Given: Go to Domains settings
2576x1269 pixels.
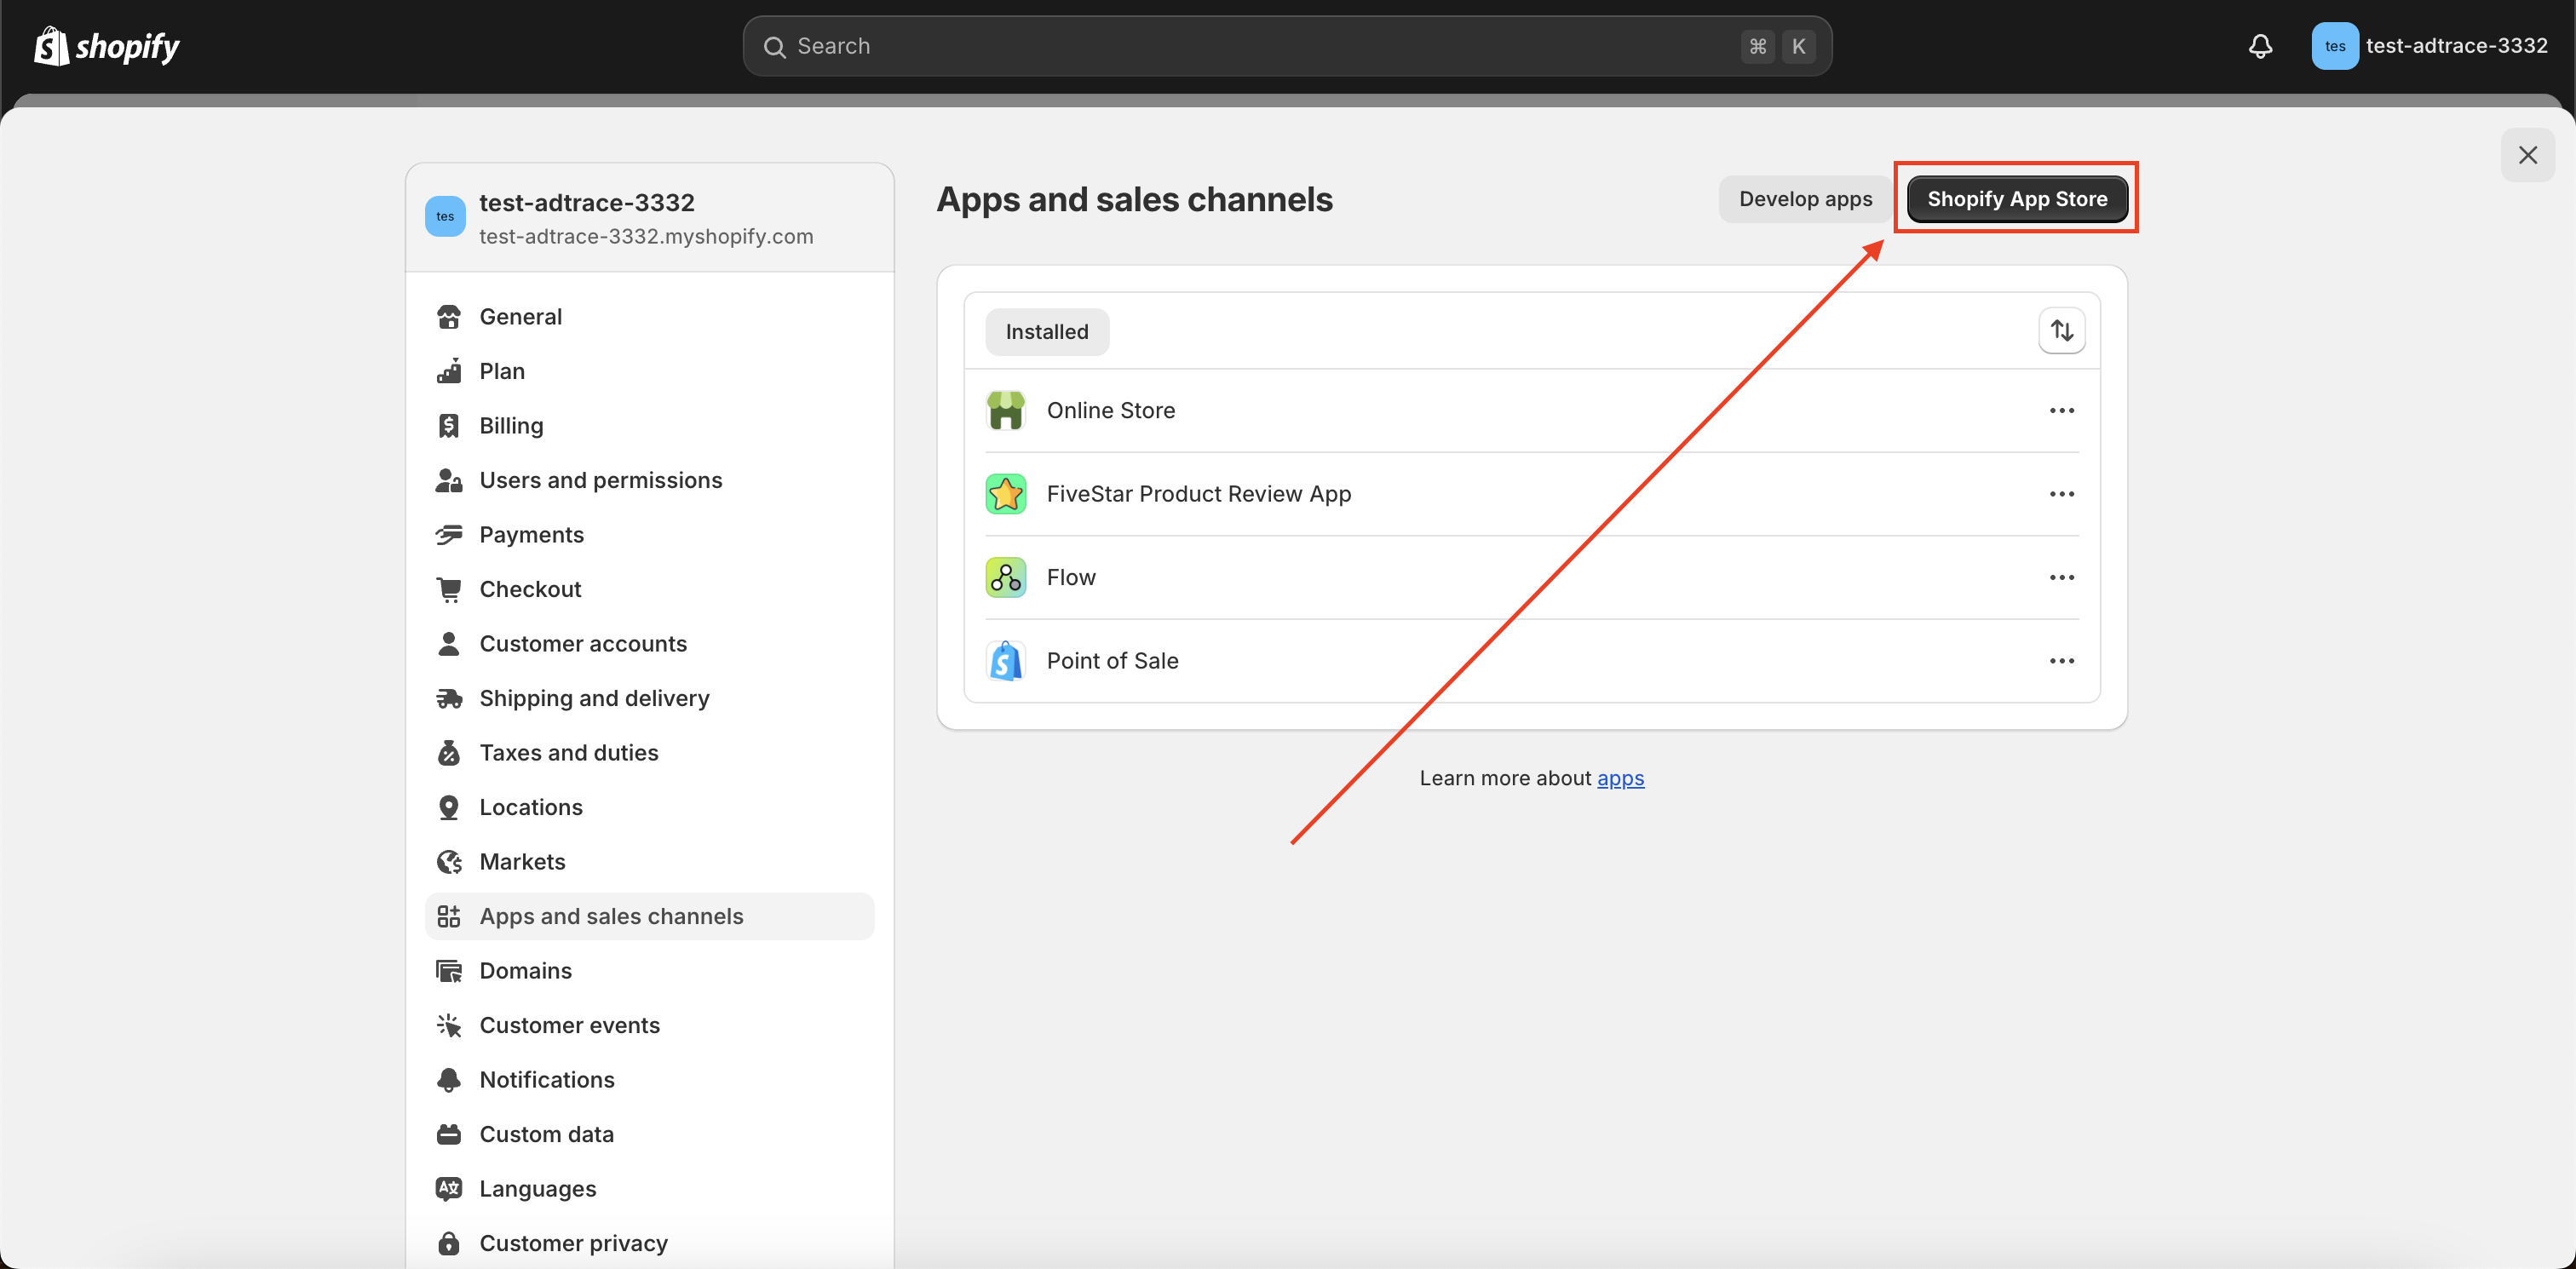Looking at the screenshot, I should pyautogui.click(x=649, y=971).
